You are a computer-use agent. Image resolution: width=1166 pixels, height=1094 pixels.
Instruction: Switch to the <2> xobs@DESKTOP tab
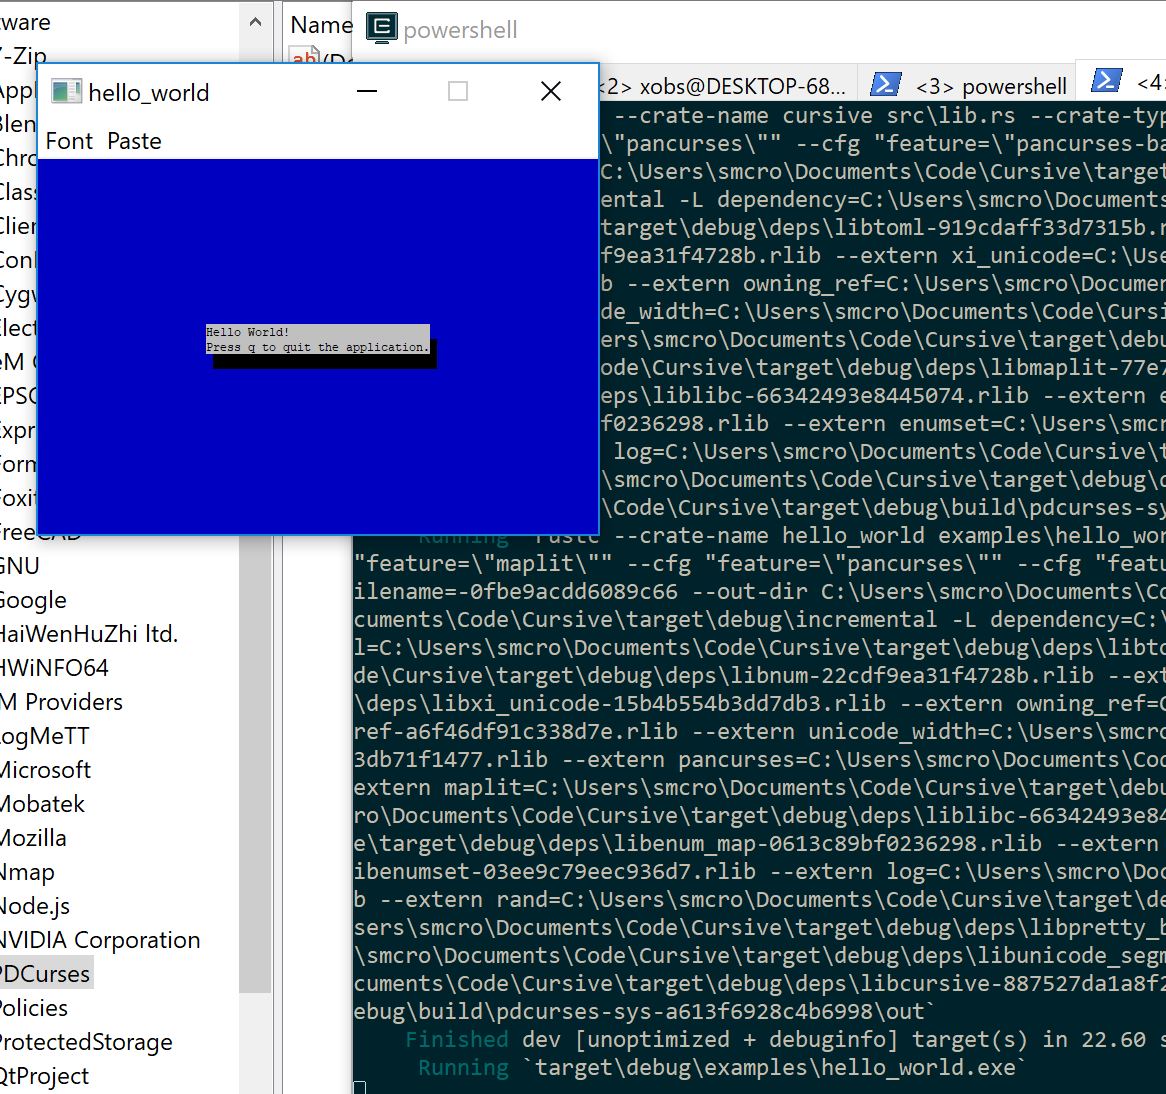point(724,86)
